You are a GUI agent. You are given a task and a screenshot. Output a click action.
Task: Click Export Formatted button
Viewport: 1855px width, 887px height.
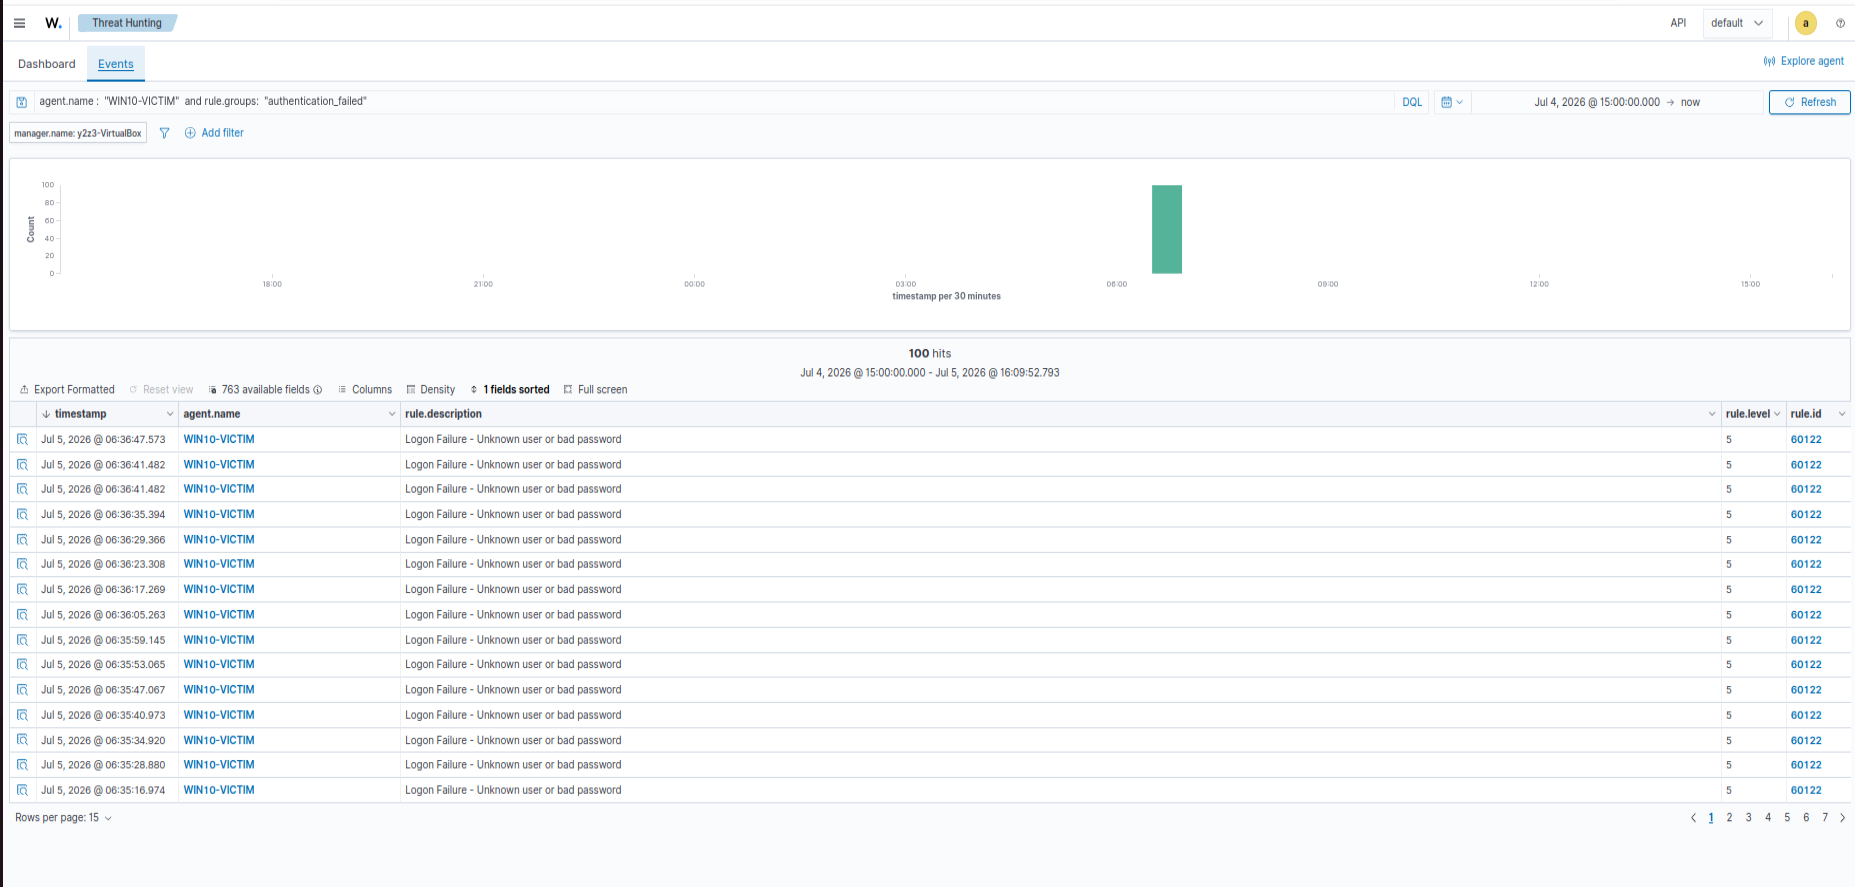point(67,390)
